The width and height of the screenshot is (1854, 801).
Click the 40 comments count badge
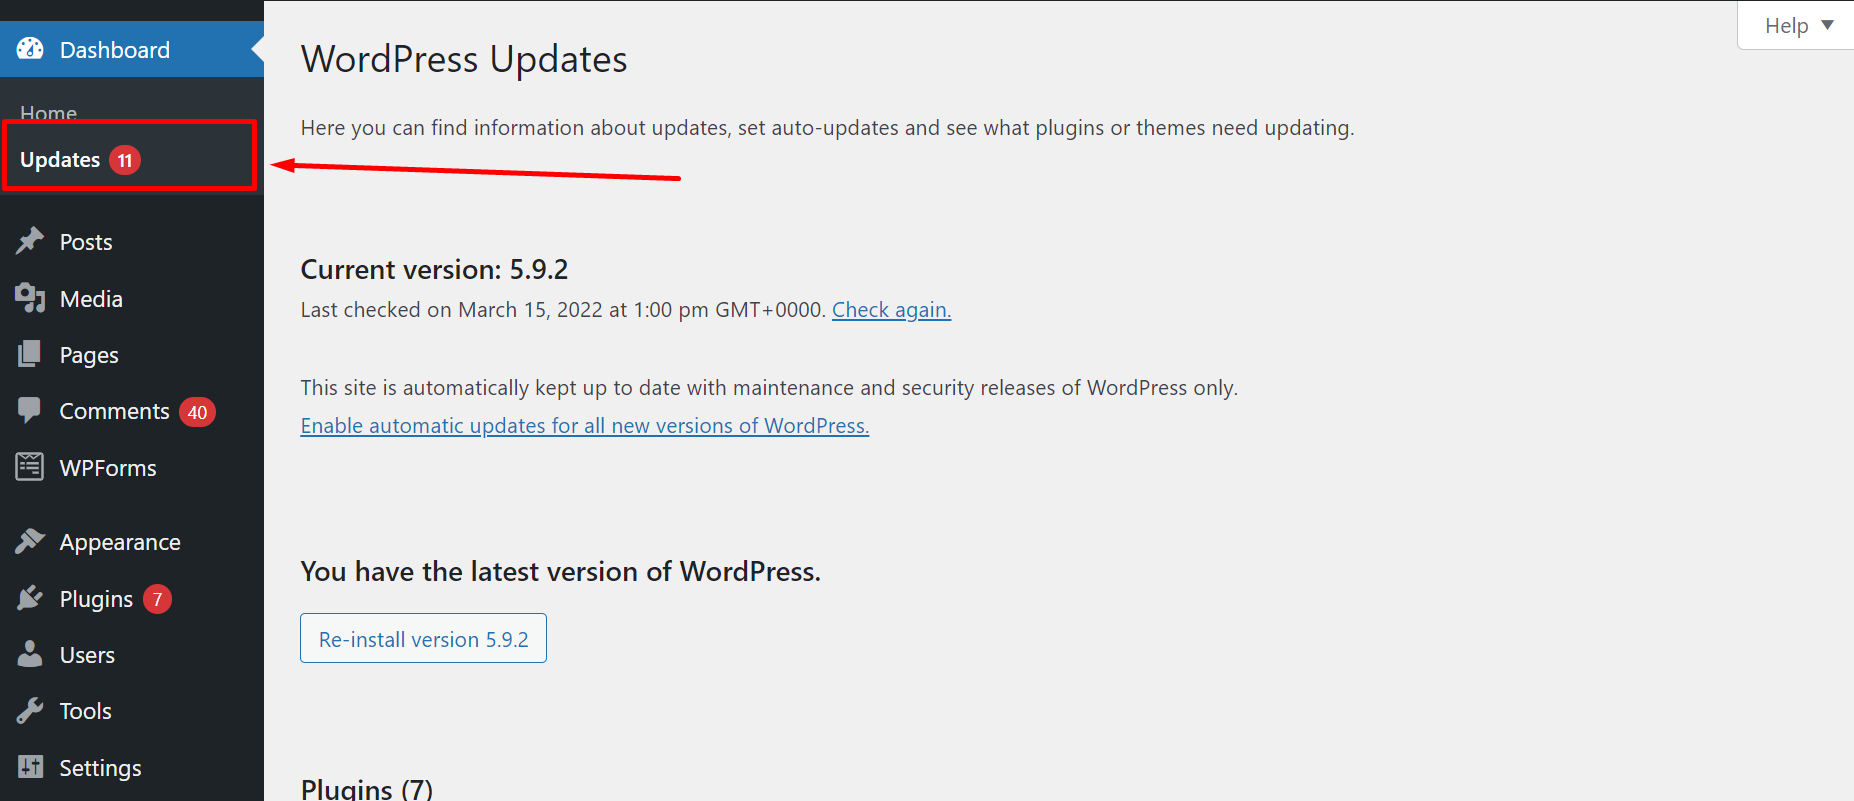(197, 412)
